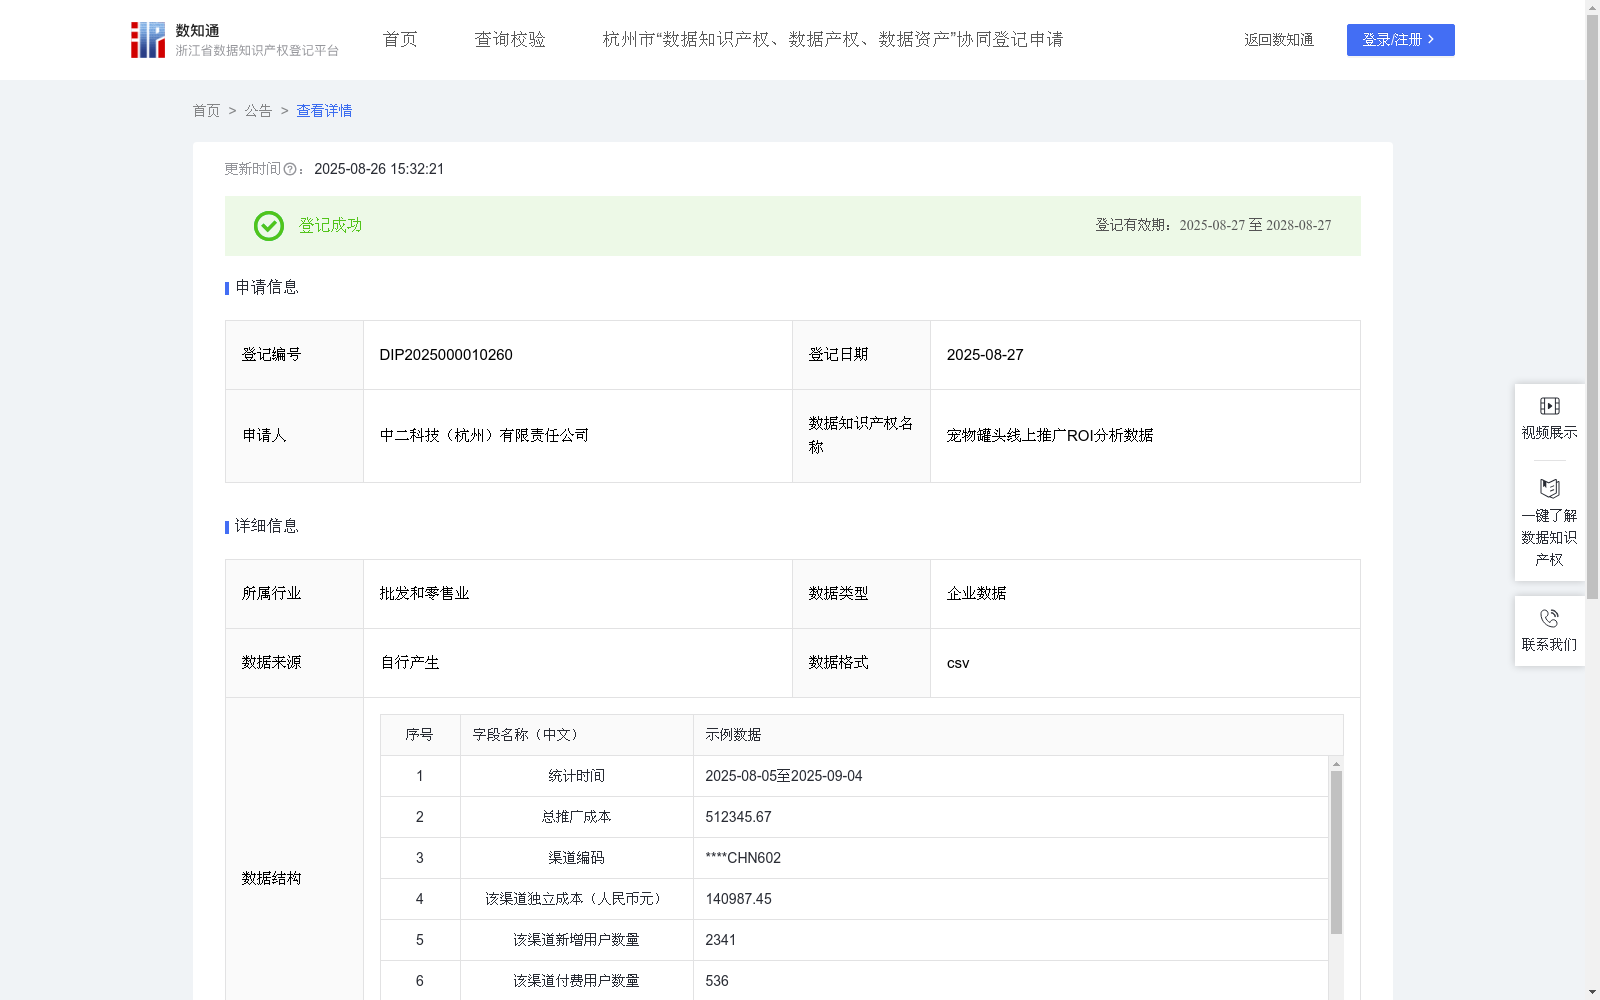Select the name 宠物罐头线上推广ROI分析数据
Image resolution: width=1600 pixels, height=1000 pixels.
tap(1050, 436)
